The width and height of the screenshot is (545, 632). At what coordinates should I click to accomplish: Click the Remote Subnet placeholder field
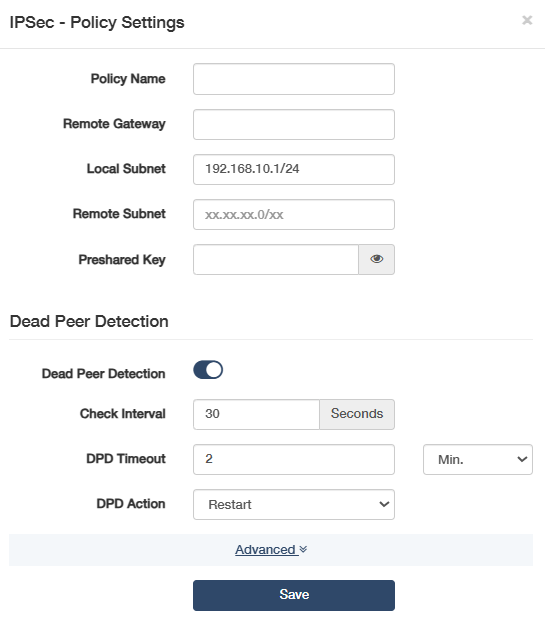click(x=294, y=214)
